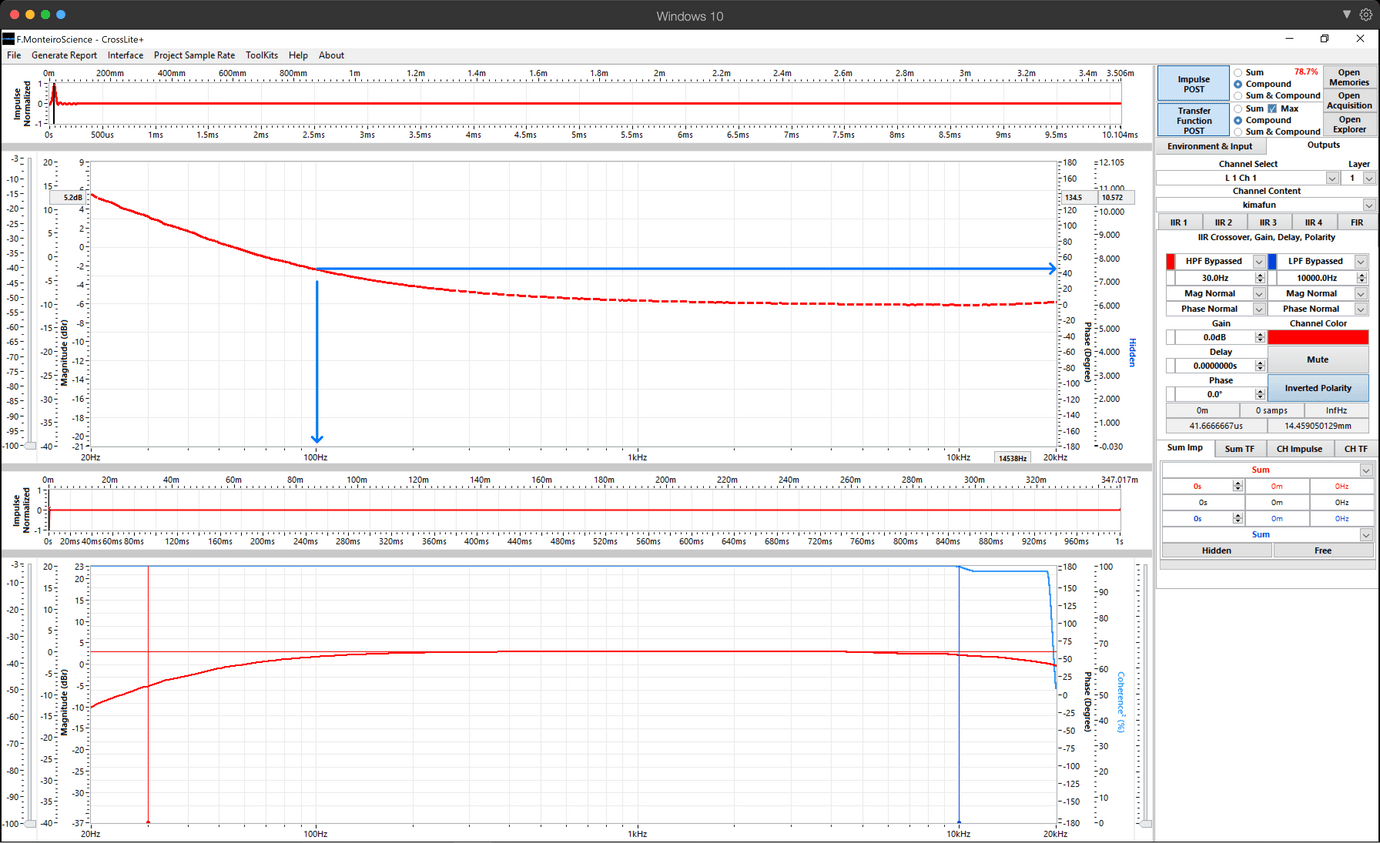Click the 14538Hz cursor readout label

(x=1011, y=457)
